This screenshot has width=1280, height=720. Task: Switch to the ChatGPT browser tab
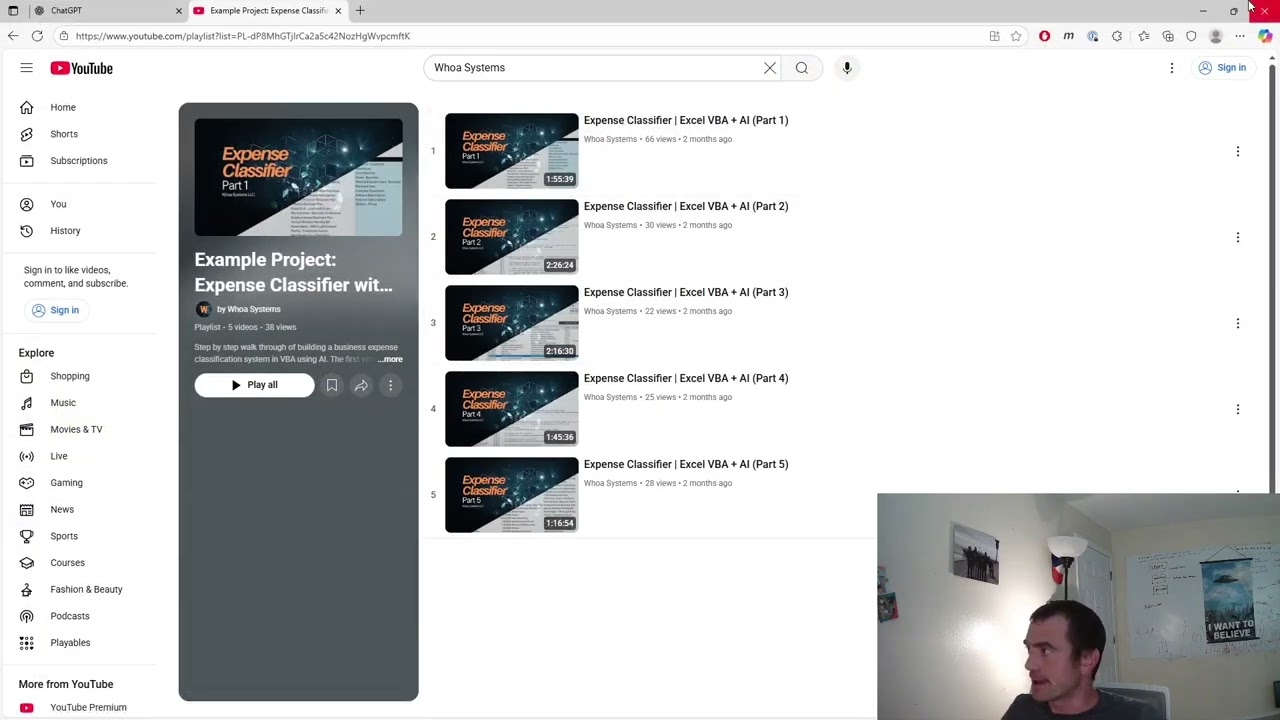coord(107,10)
